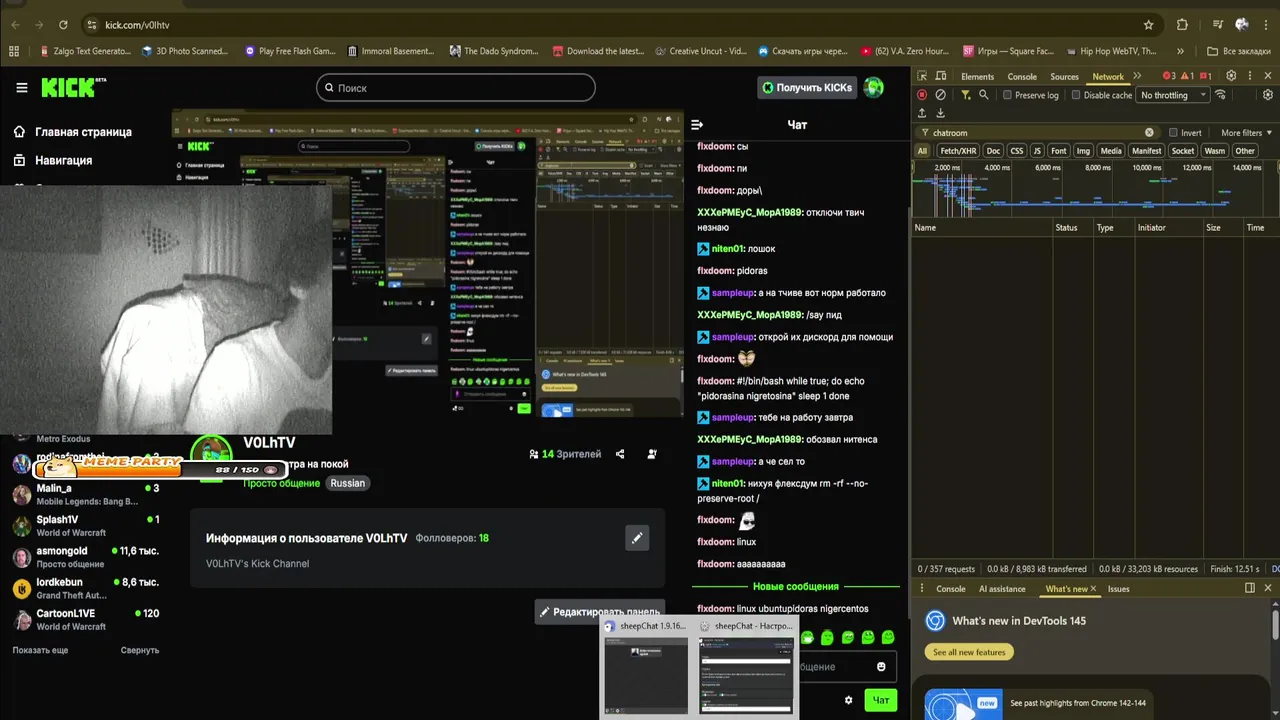Reload the page in the browser
This screenshot has width=1280, height=720.
pyautogui.click(x=63, y=25)
